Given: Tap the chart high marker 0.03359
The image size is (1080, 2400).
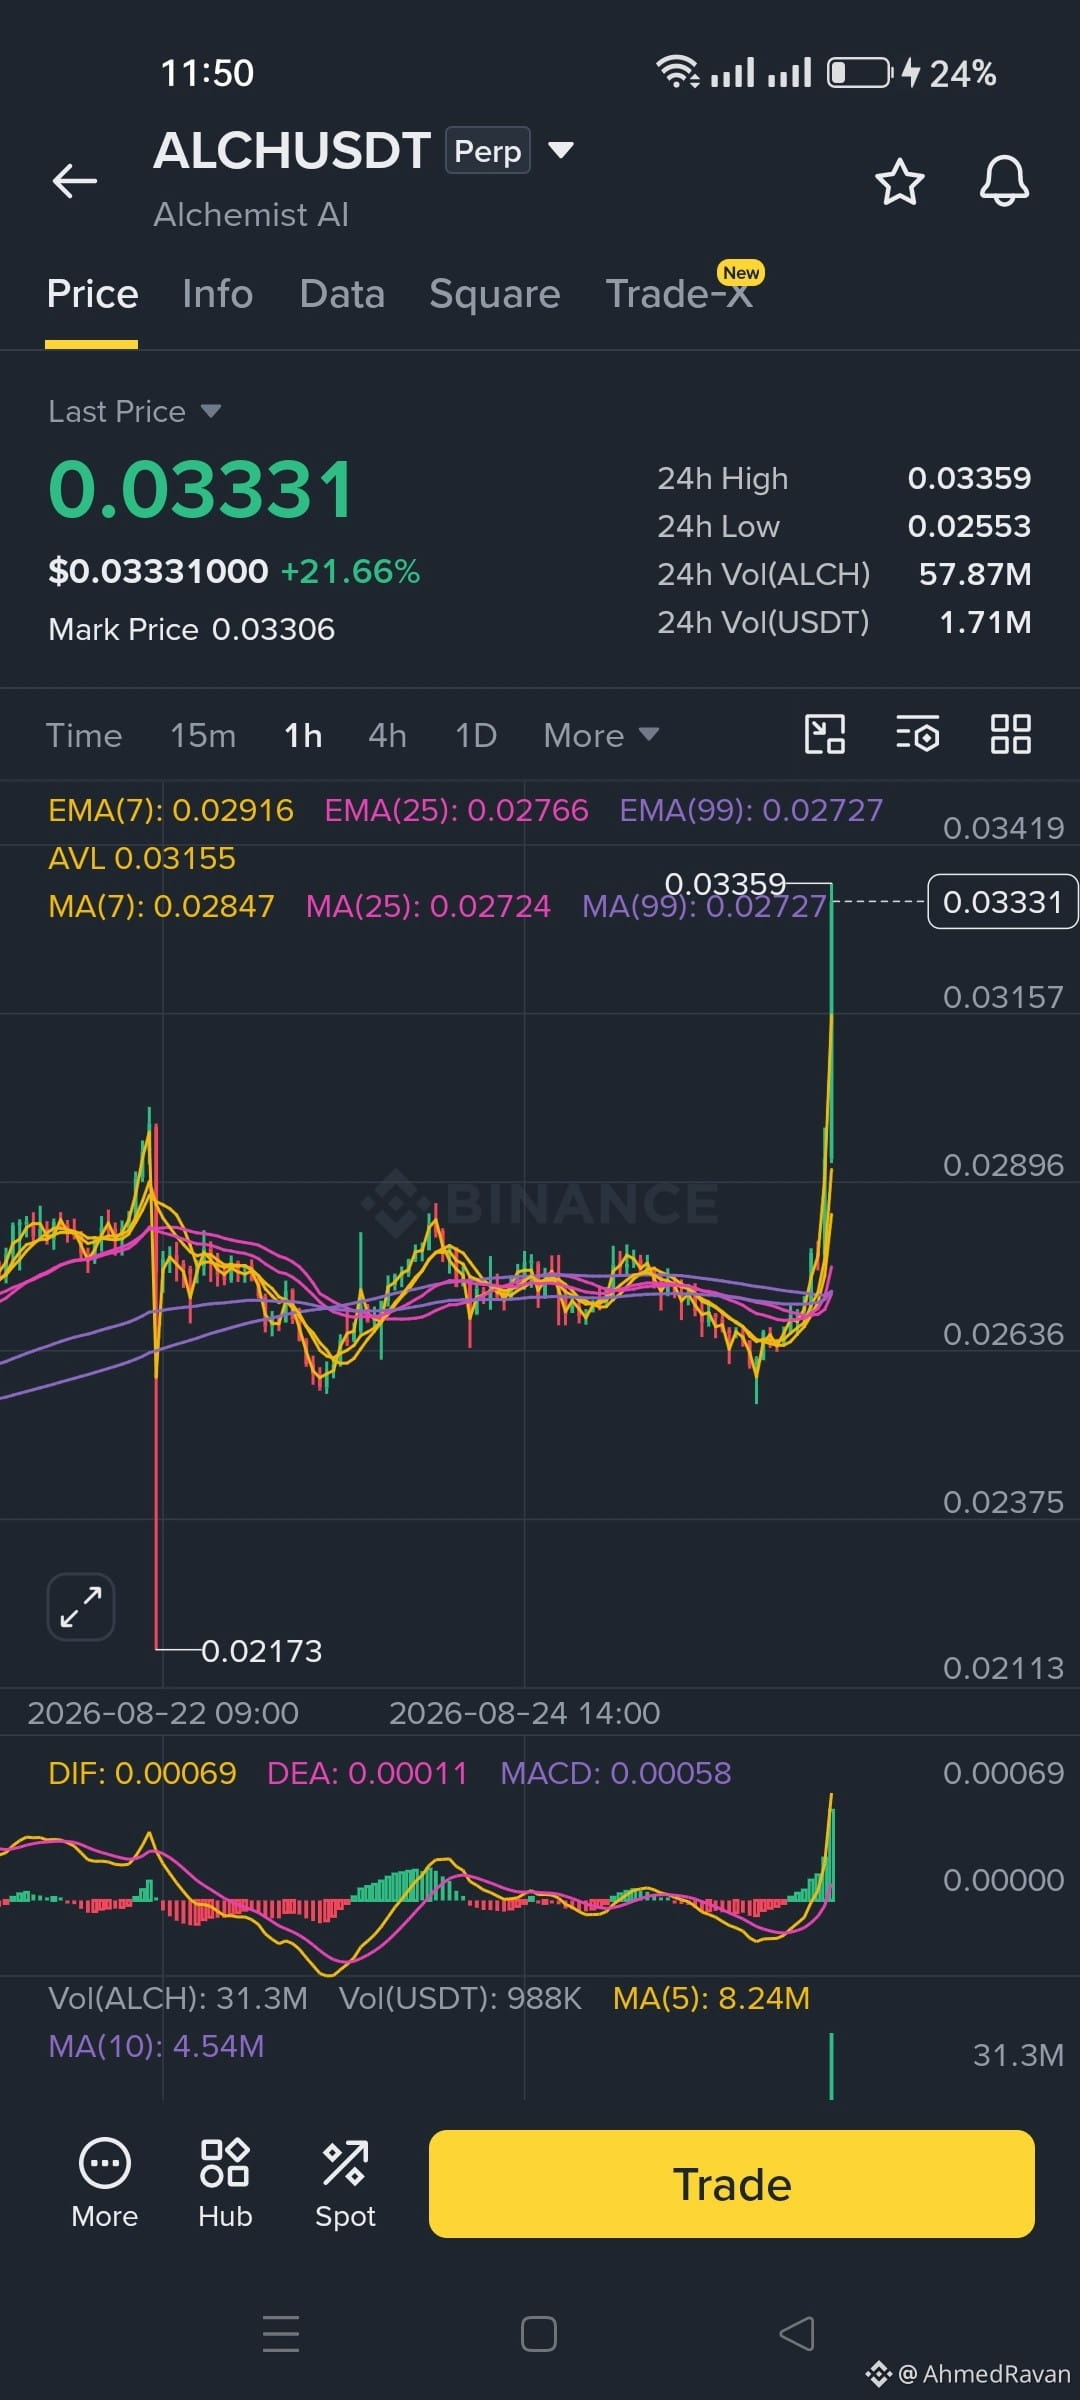Looking at the screenshot, I should point(726,884).
